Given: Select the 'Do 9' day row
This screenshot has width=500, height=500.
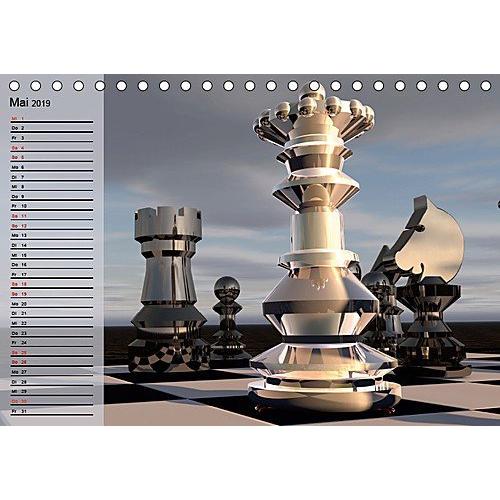Looking at the screenshot, I should point(52,197).
